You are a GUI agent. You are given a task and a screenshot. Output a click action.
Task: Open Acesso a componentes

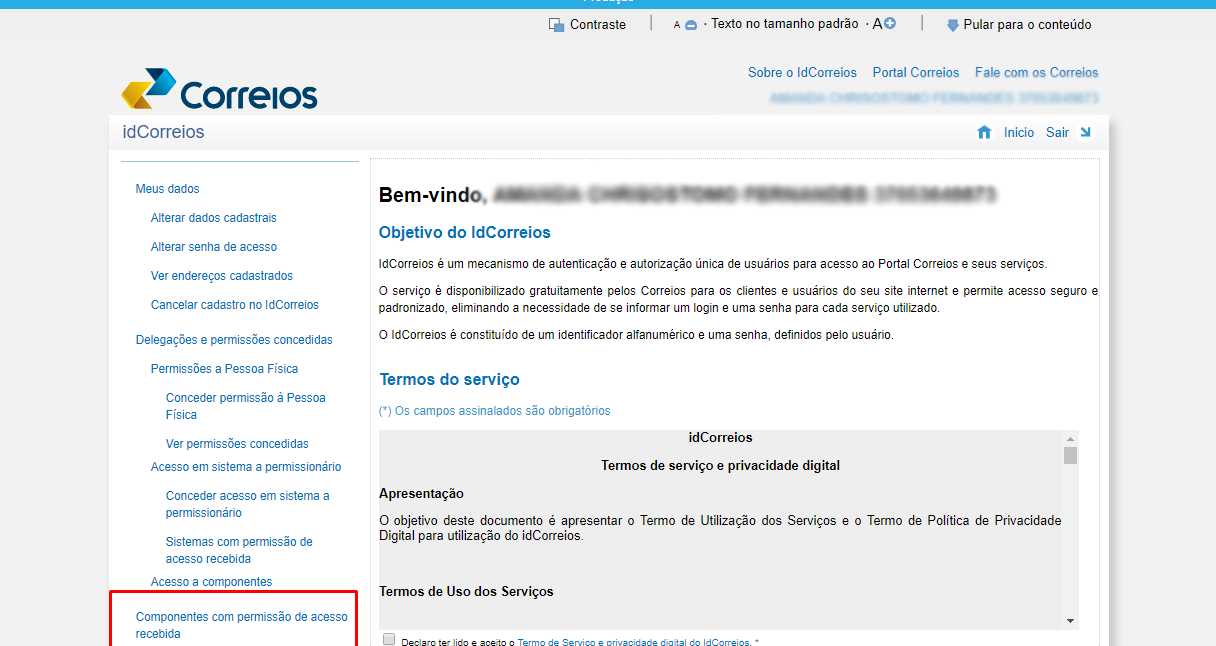click(211, 581)
